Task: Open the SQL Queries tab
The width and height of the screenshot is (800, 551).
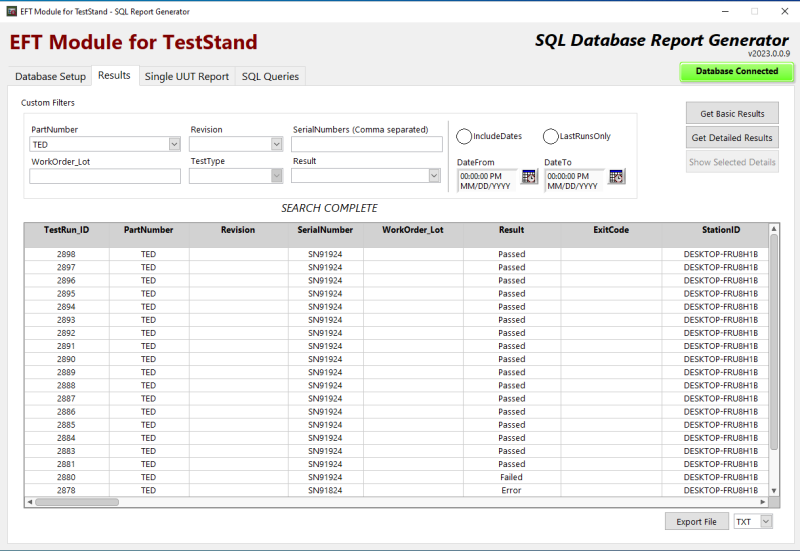Action: (270, 77)
